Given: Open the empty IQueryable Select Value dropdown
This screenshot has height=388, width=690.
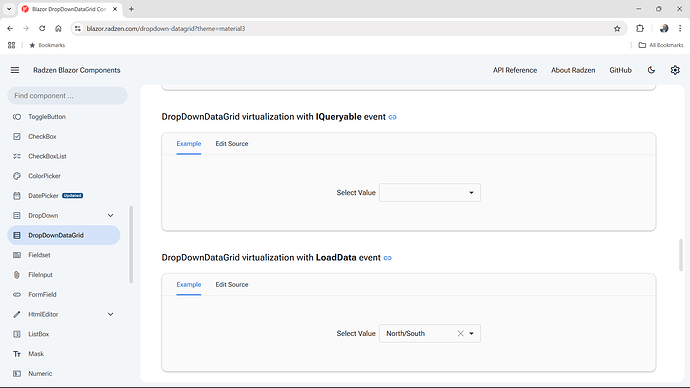Looking at the screenshot, I should point(429,193).
